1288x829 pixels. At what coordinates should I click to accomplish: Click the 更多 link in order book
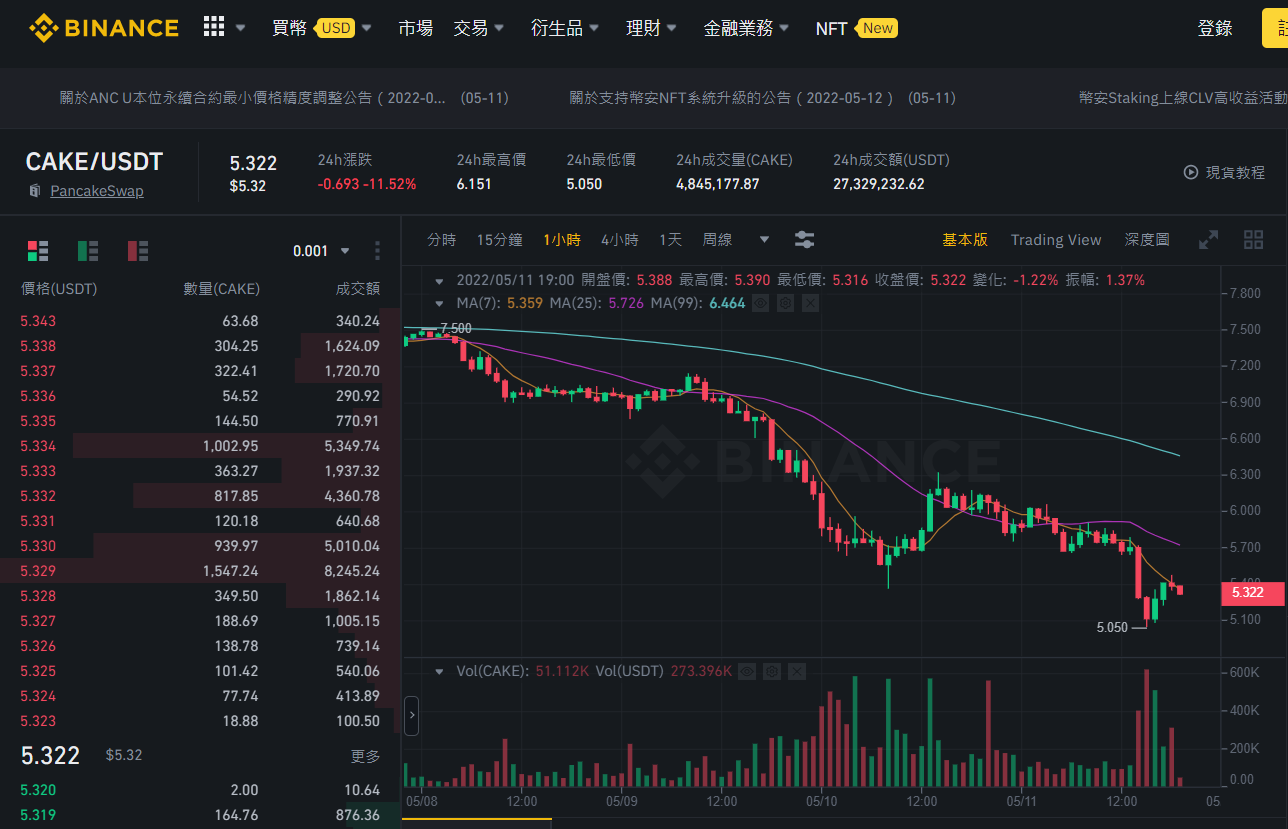(366, 756)
